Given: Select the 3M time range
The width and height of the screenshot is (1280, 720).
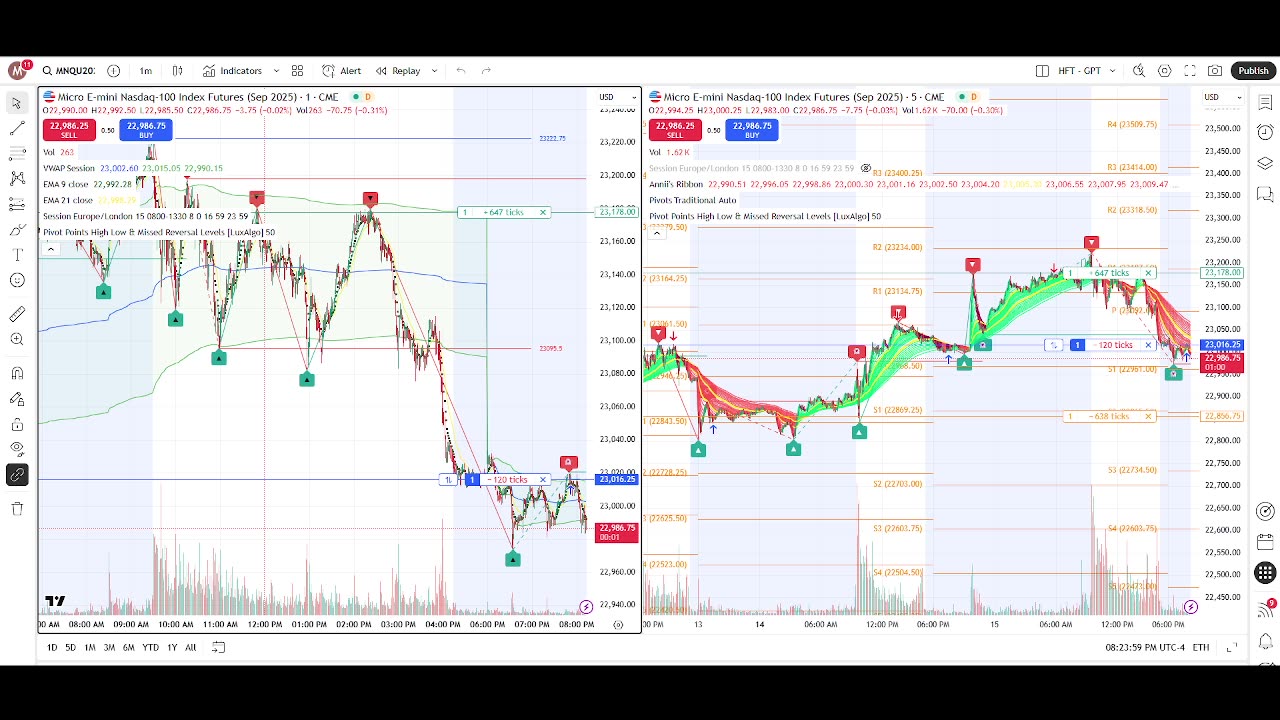Looking at the screenshot, I should point(109,647).
